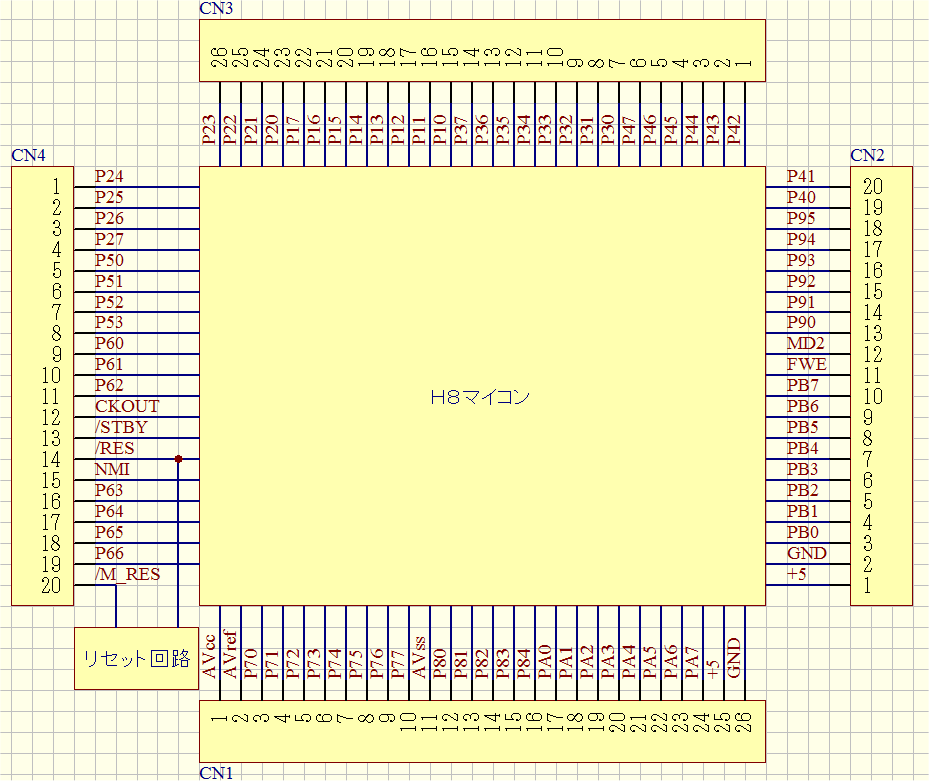
Task: Click the NMI signal label
Action: click(112, 469)
